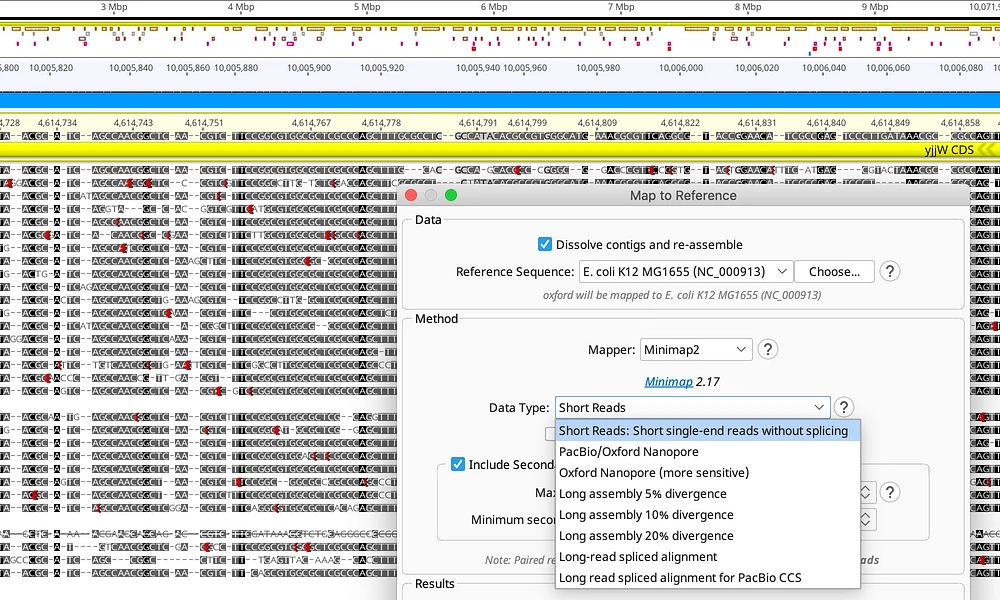Uncheck Dissolve contigs and re-assemble
1000x600 pixels.
(543, 244)
